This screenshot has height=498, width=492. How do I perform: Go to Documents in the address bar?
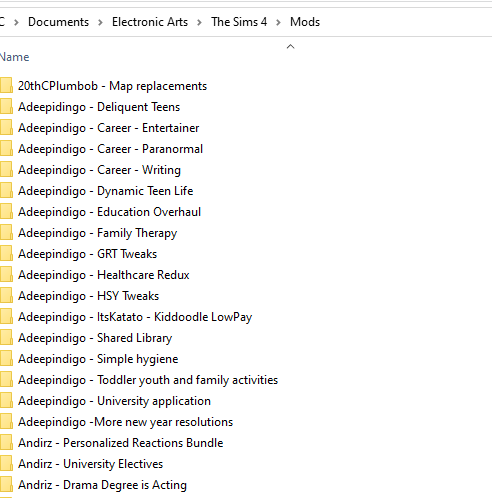[x=58, y=22]
